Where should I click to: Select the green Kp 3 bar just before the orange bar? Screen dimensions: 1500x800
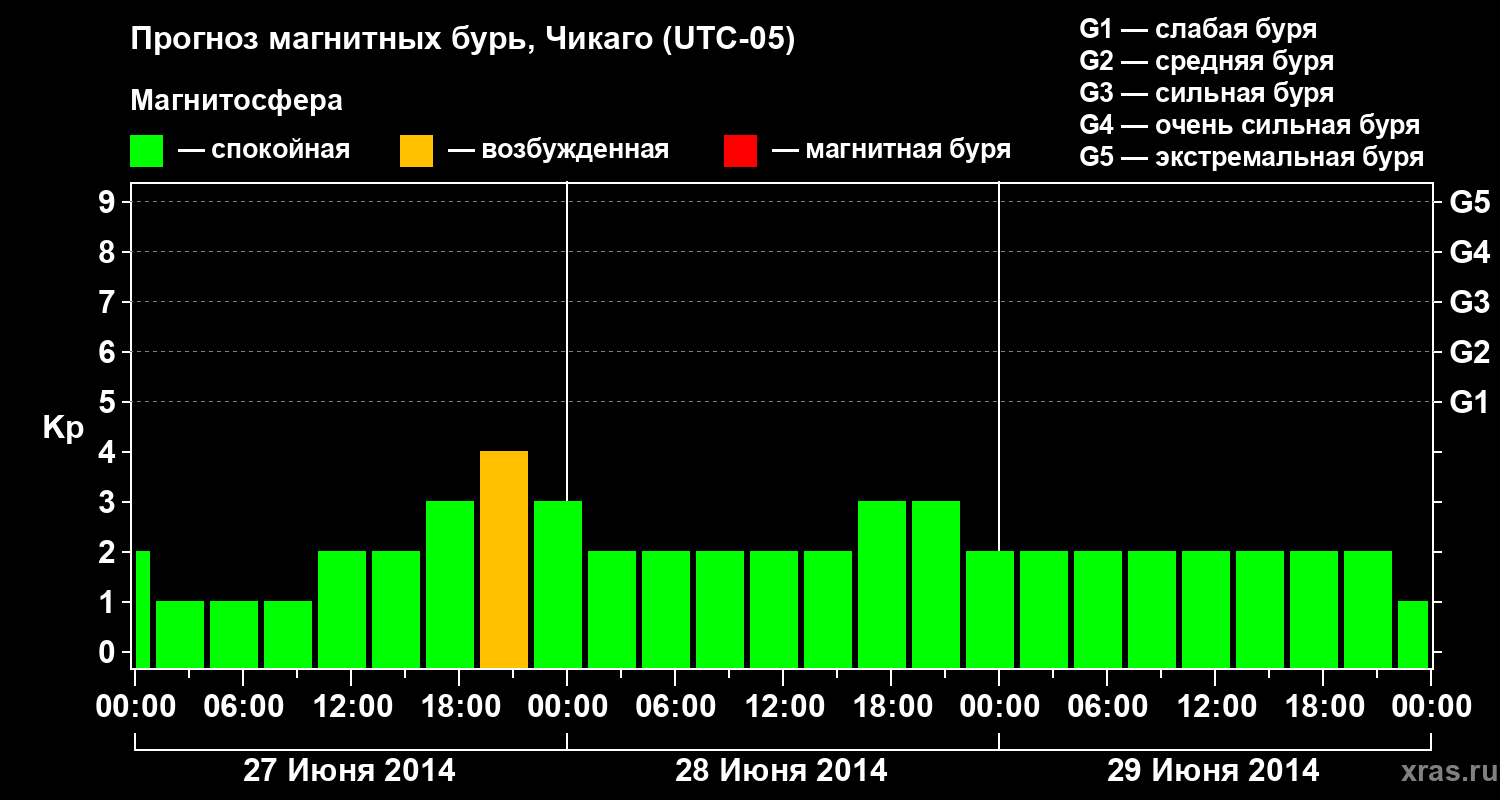click(x=450, y=585)
